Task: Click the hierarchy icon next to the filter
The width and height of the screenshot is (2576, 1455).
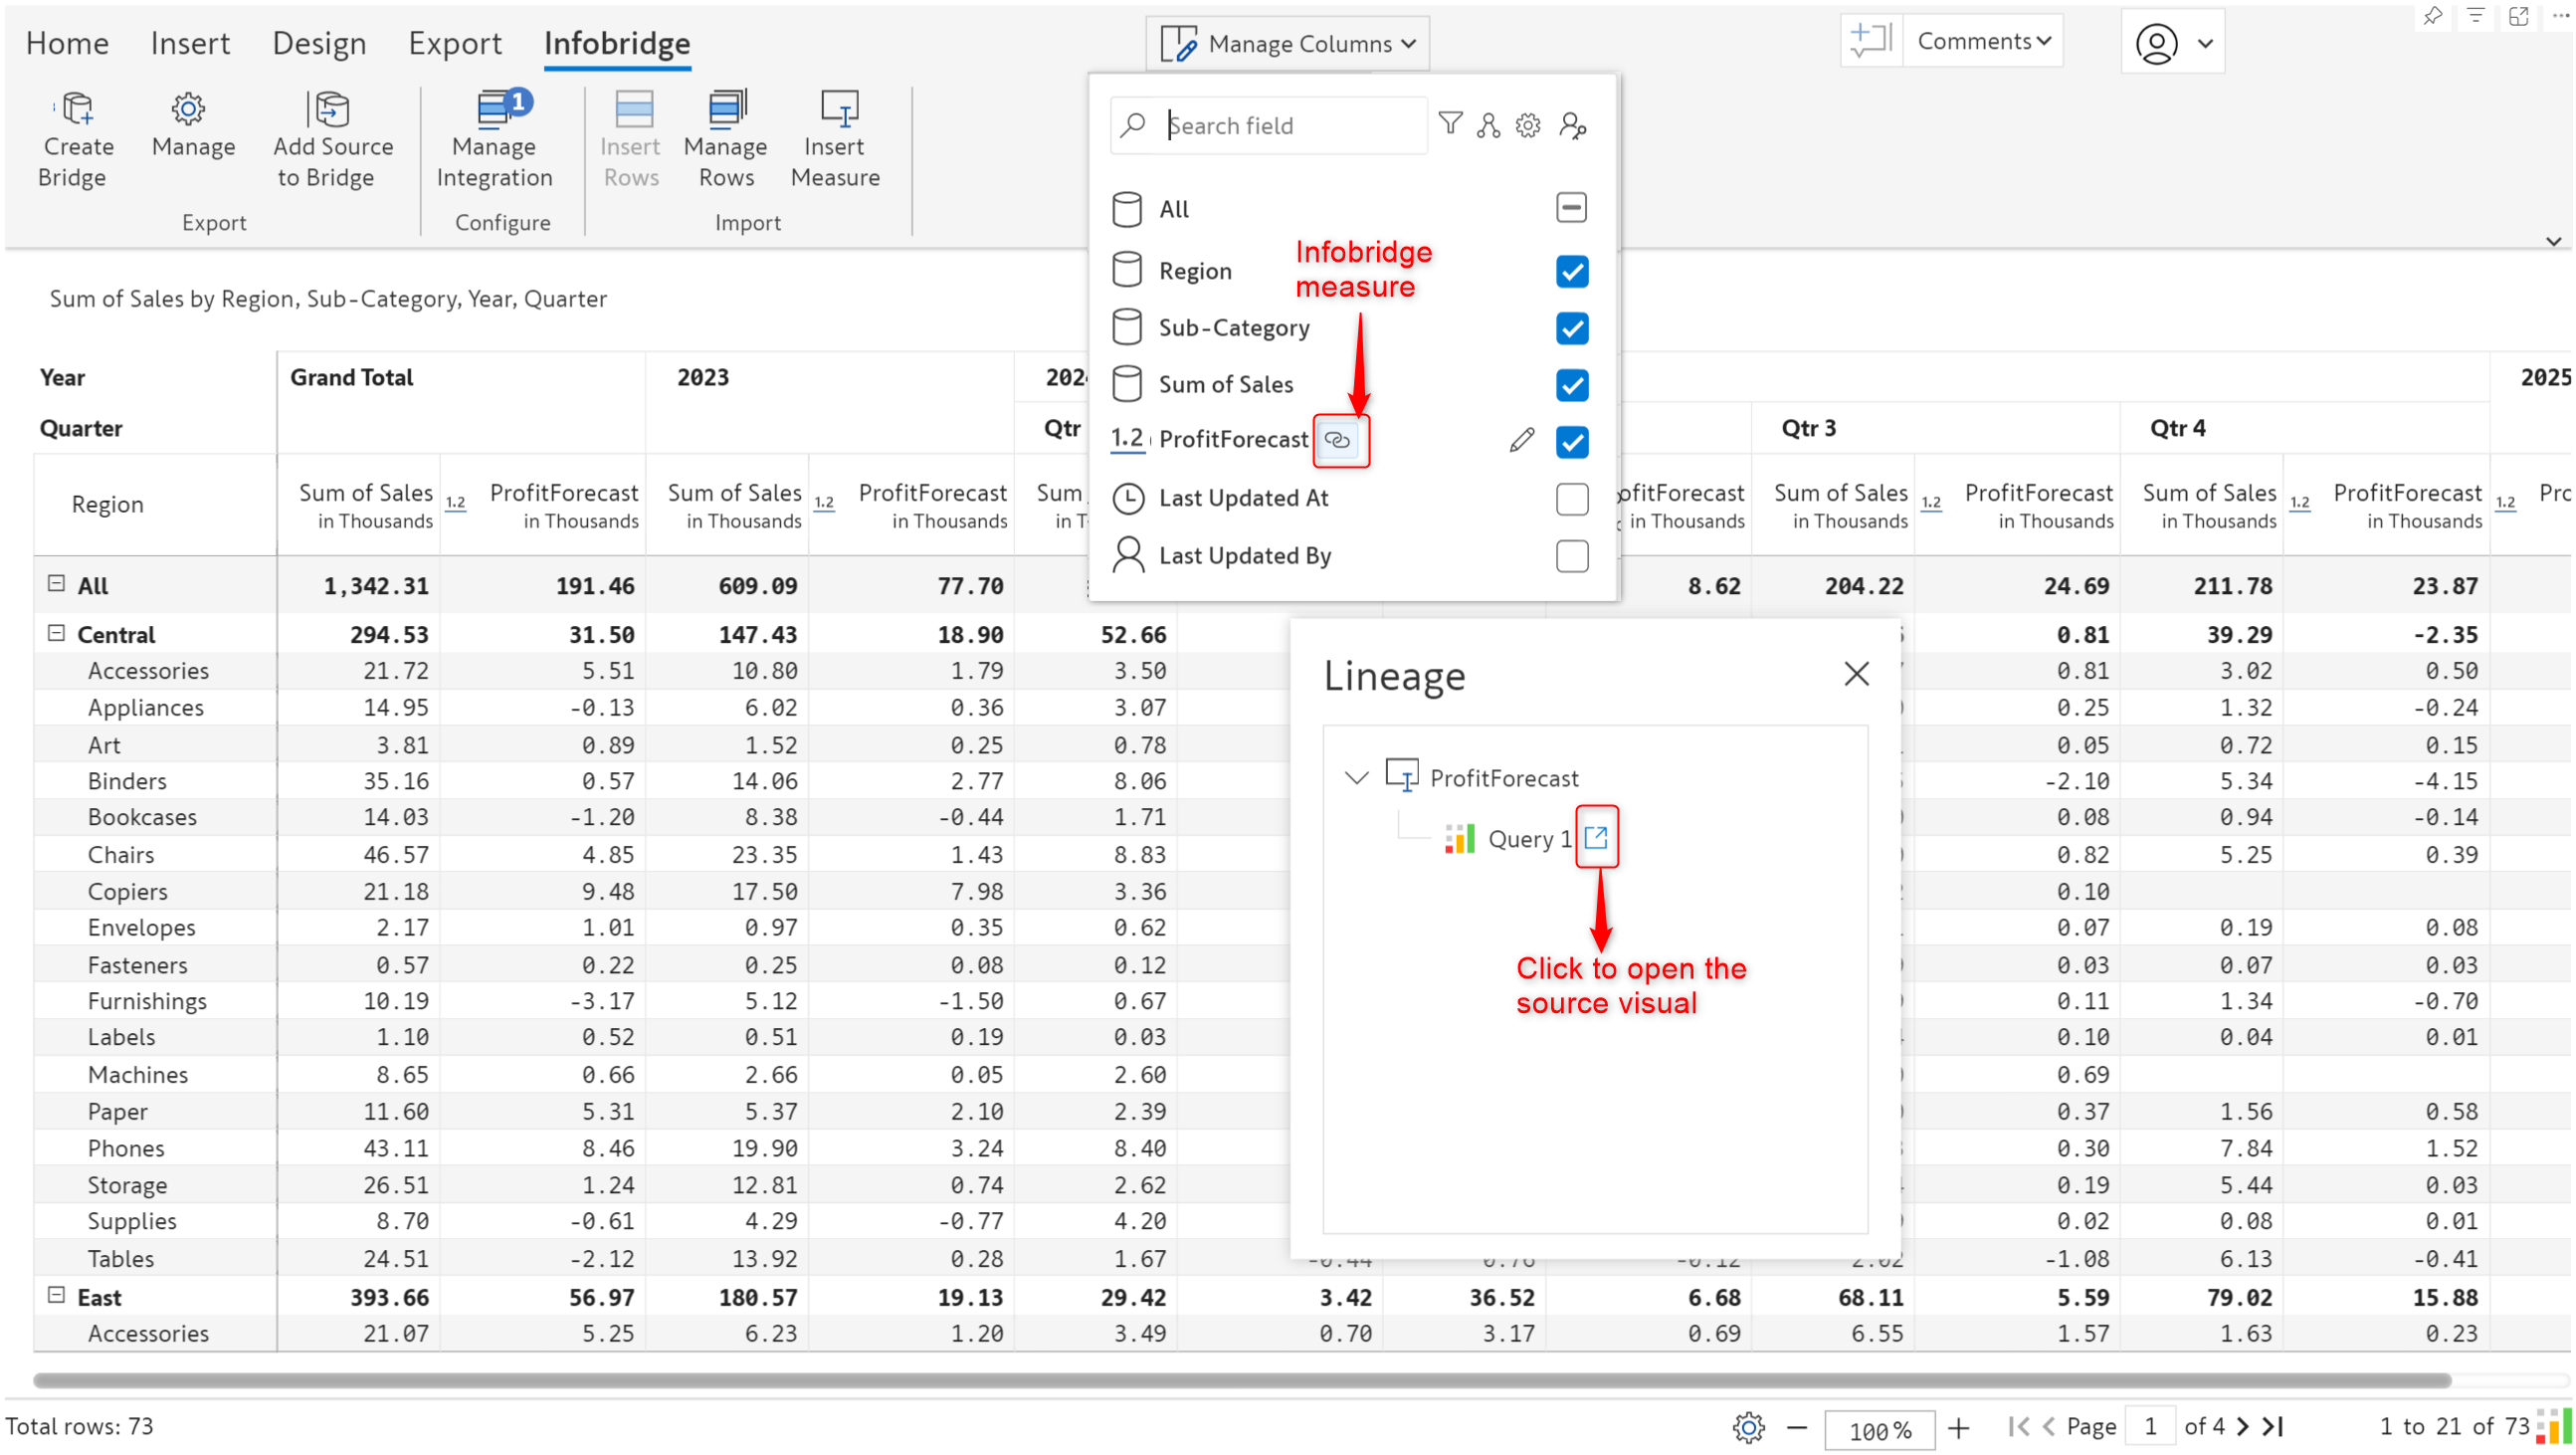Action: (1487, 124)
